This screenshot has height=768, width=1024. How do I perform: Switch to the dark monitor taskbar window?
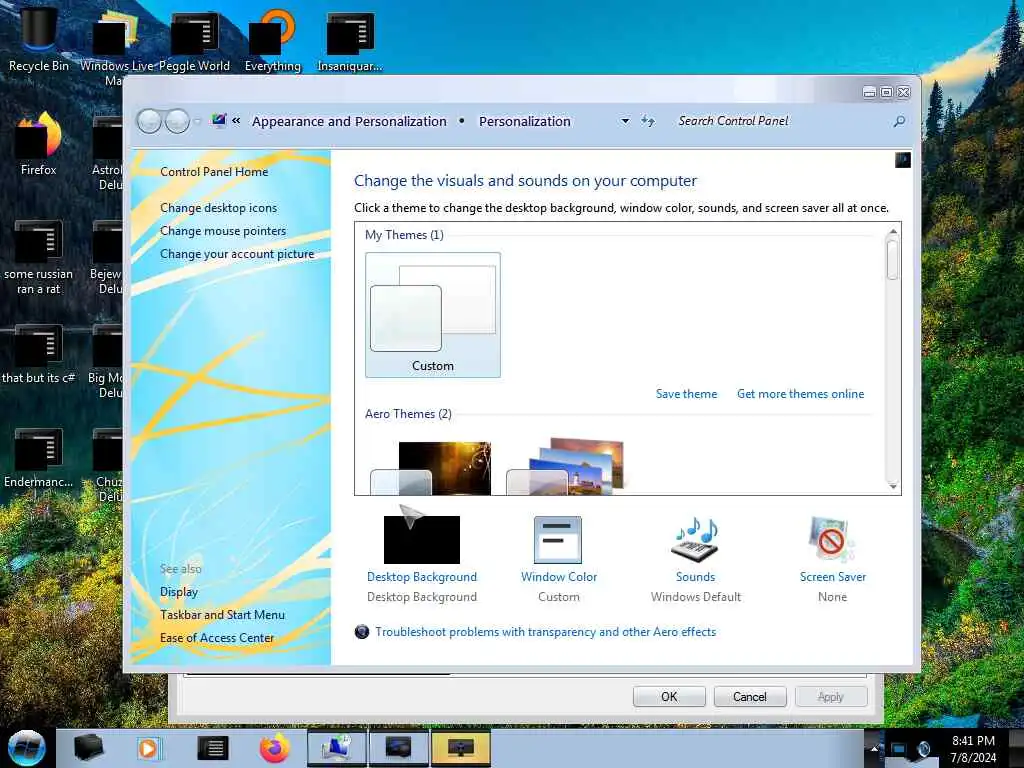398,748
